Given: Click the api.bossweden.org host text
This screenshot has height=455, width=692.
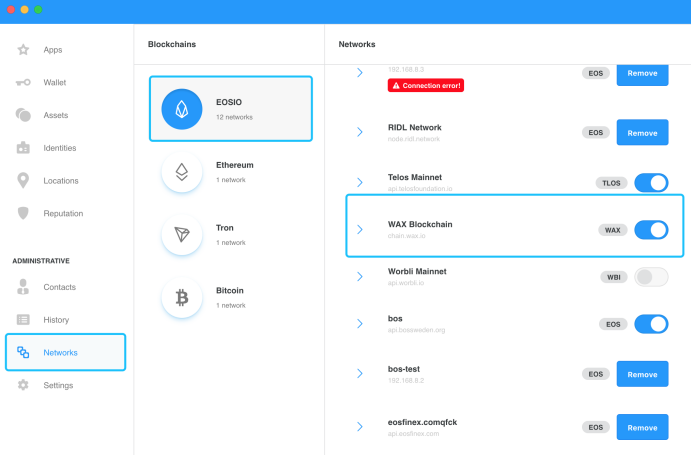Looking at the screenshot, I should pos(417,330).
